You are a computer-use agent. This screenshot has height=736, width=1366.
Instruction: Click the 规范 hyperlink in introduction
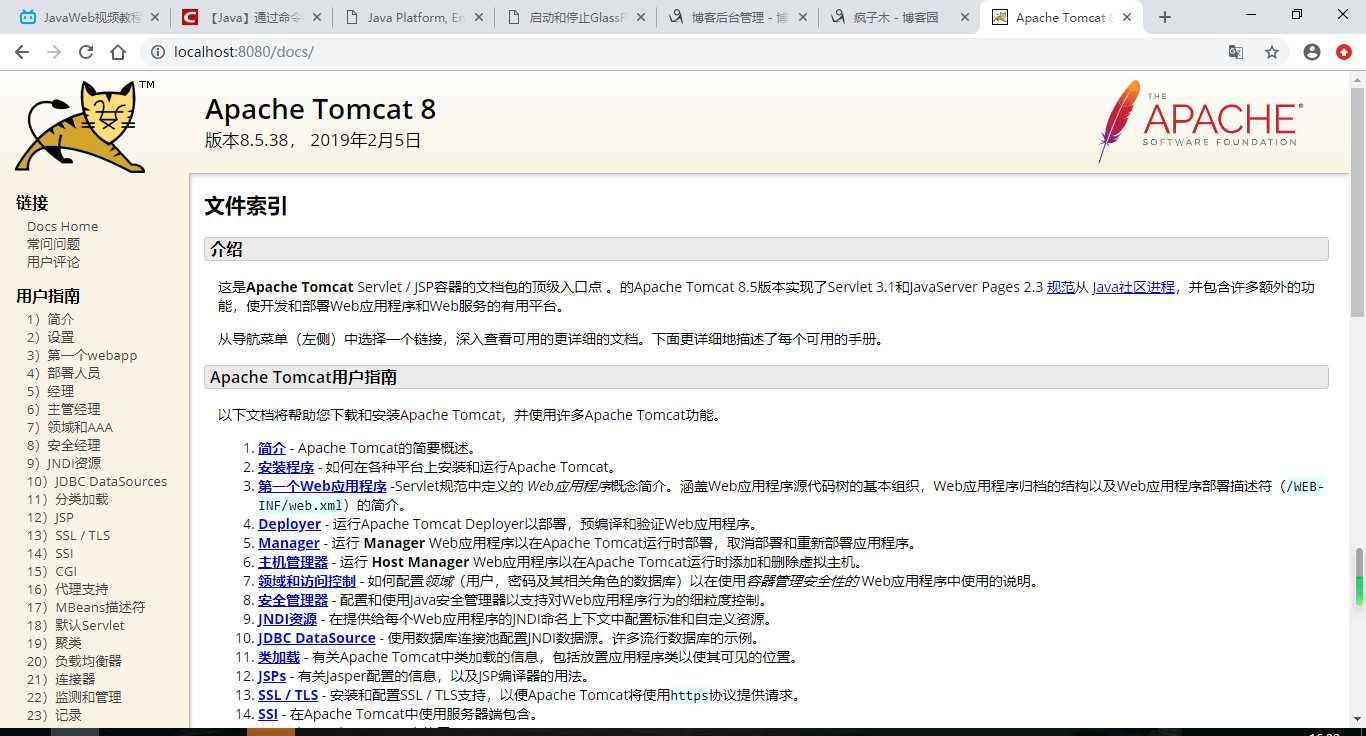pyautogui.click(x=1060, y=287)
